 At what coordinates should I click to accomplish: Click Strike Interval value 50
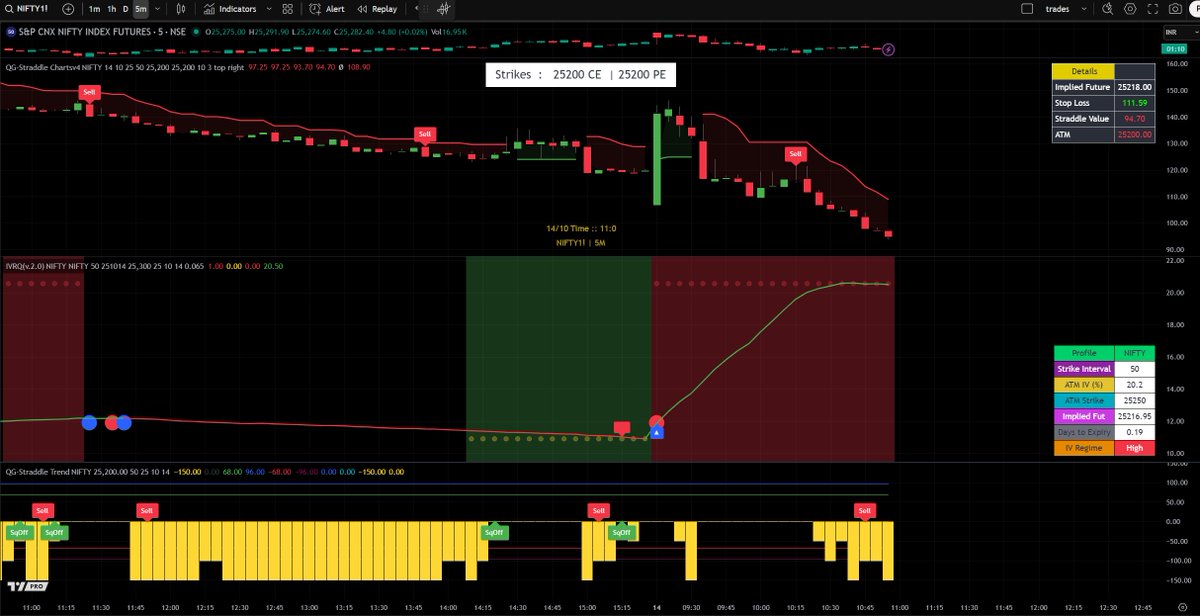(1134, 369)
